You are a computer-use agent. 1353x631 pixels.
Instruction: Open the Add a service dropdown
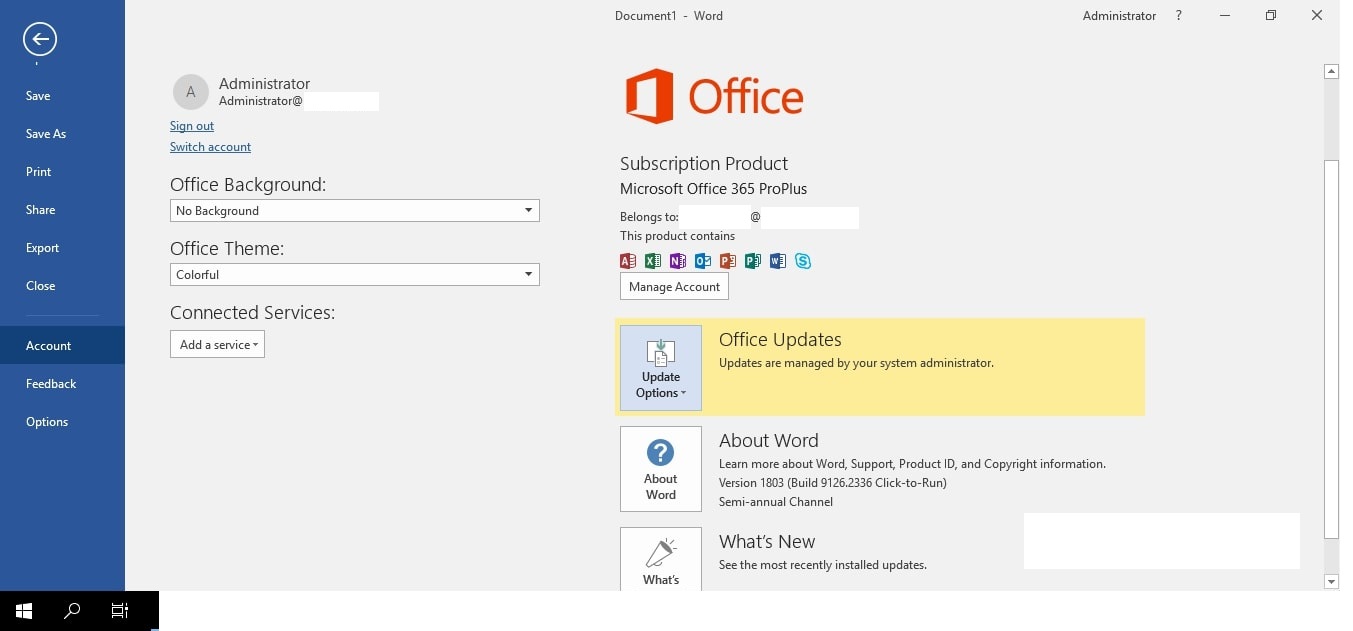tap(217, 344)
